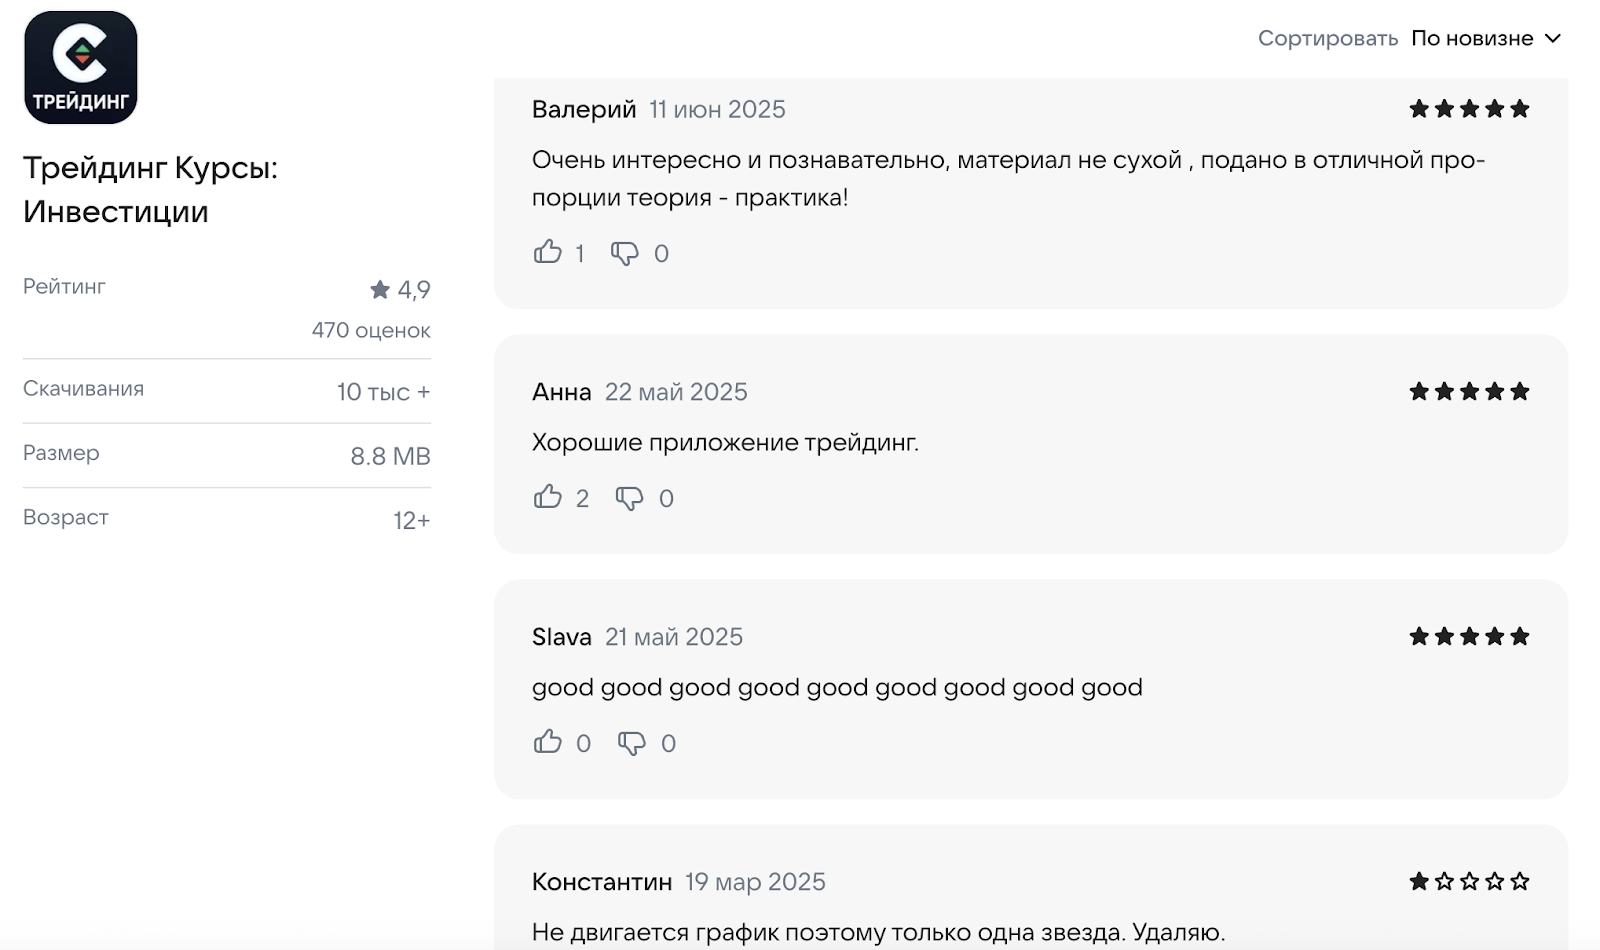Thumbs down Анна's review
Viewport: 1600px width, 950px height.
coord(629,498)
